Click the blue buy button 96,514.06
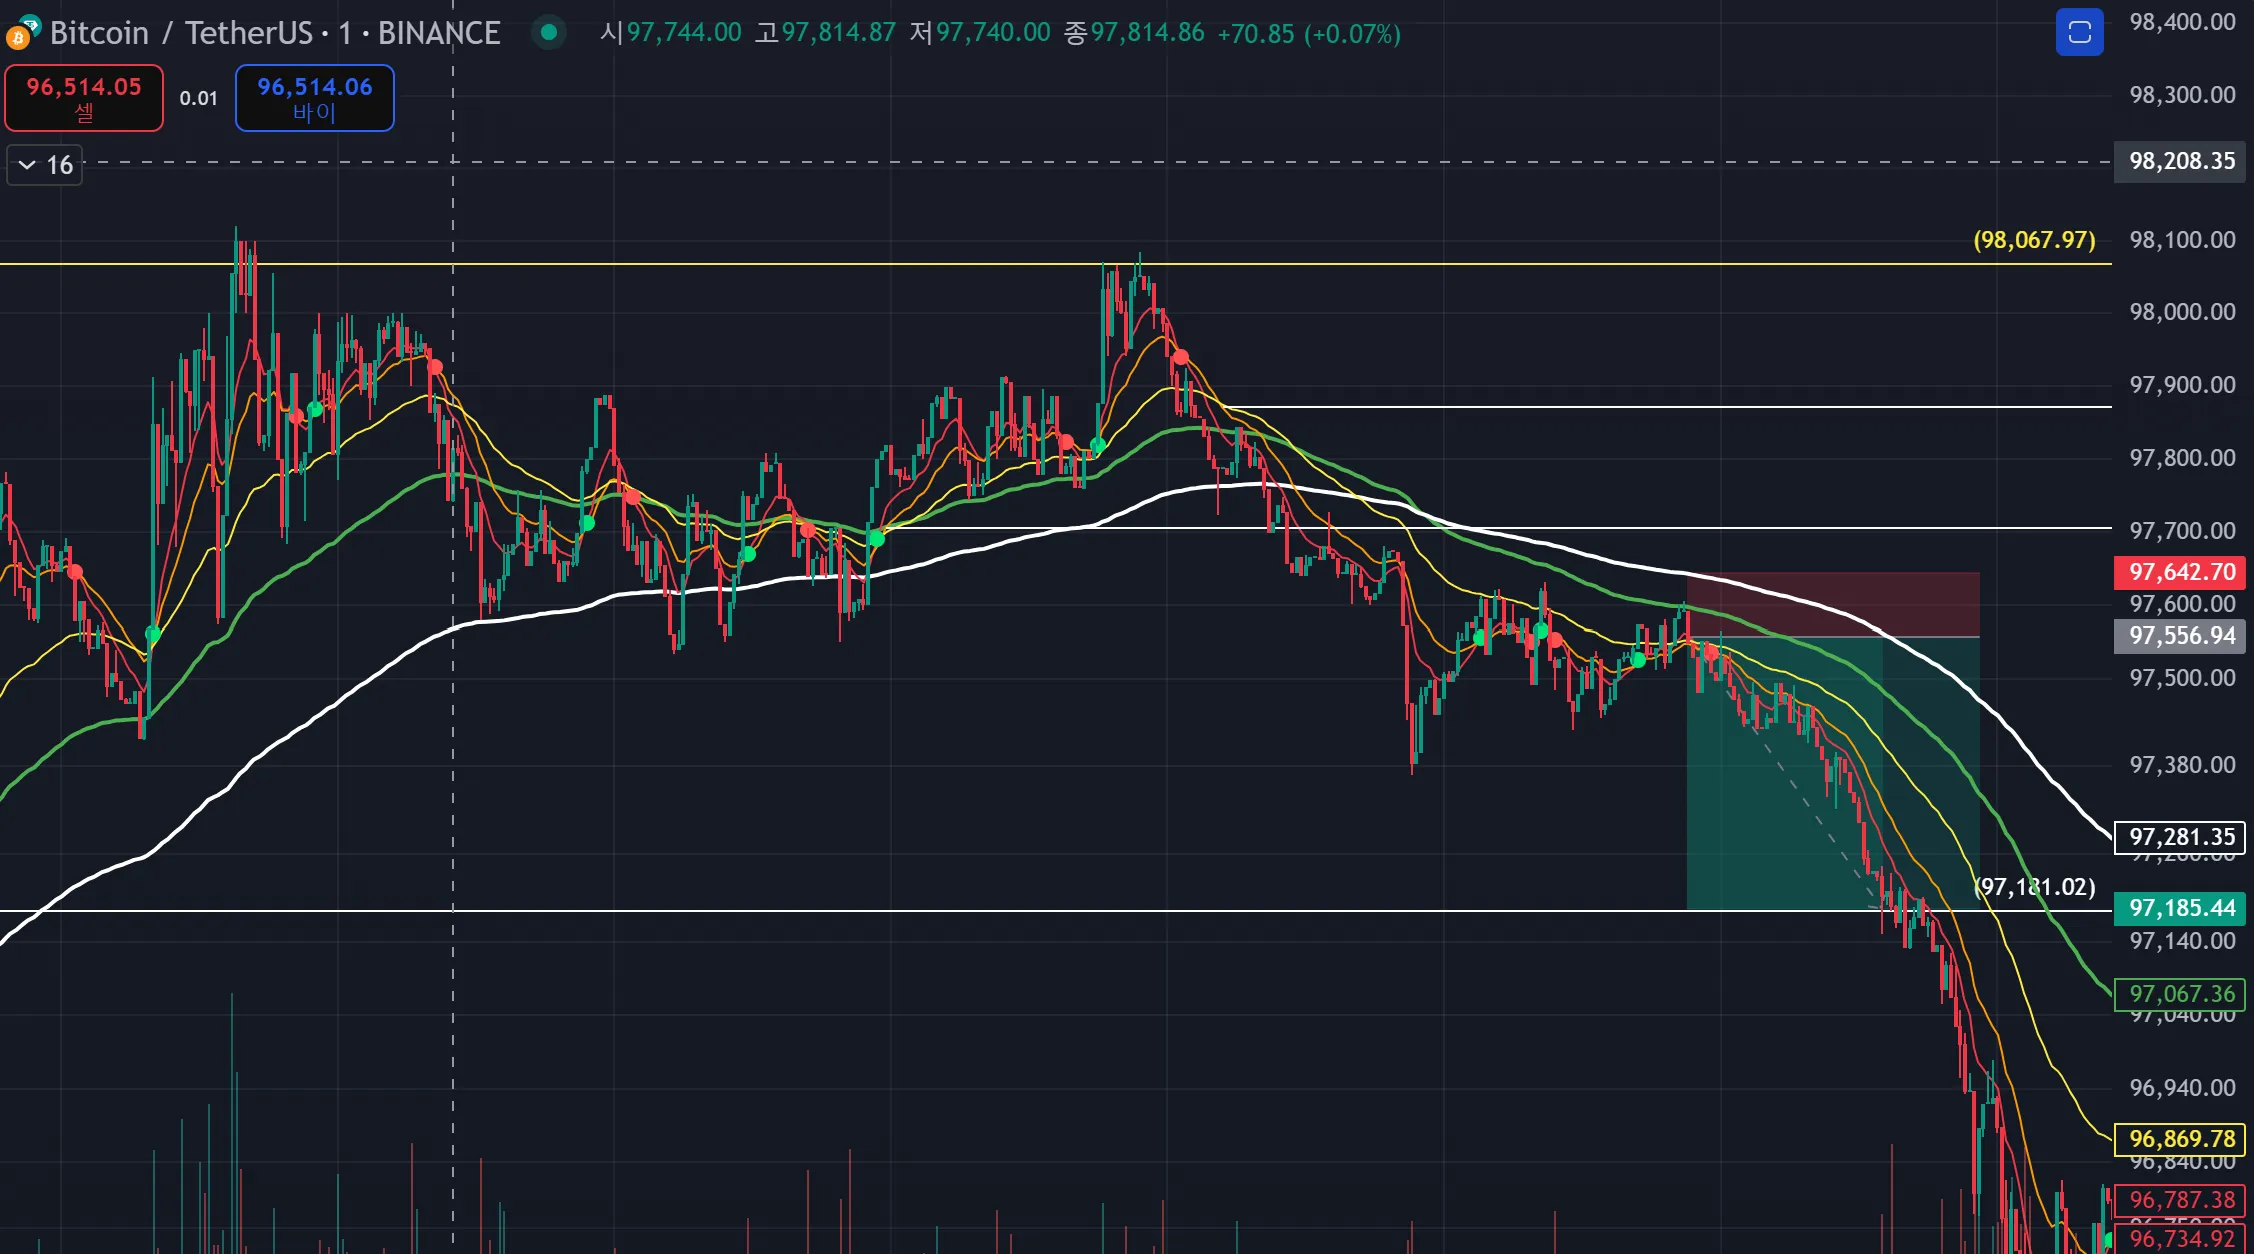This screenshot has width=2254, height=1254. (x=315, y=98)
